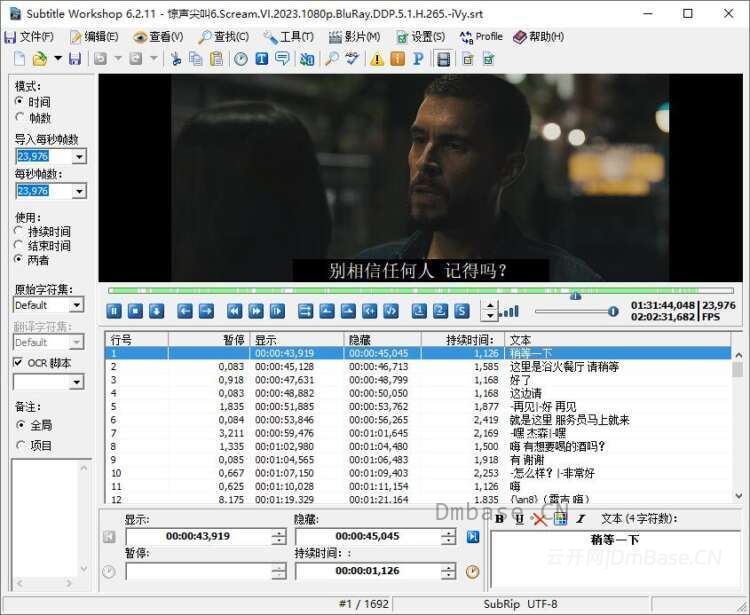Click the magnifier search icon in toolbar
Image resolution: width=750 pixels, height=615 pixels.
[331, 59]
